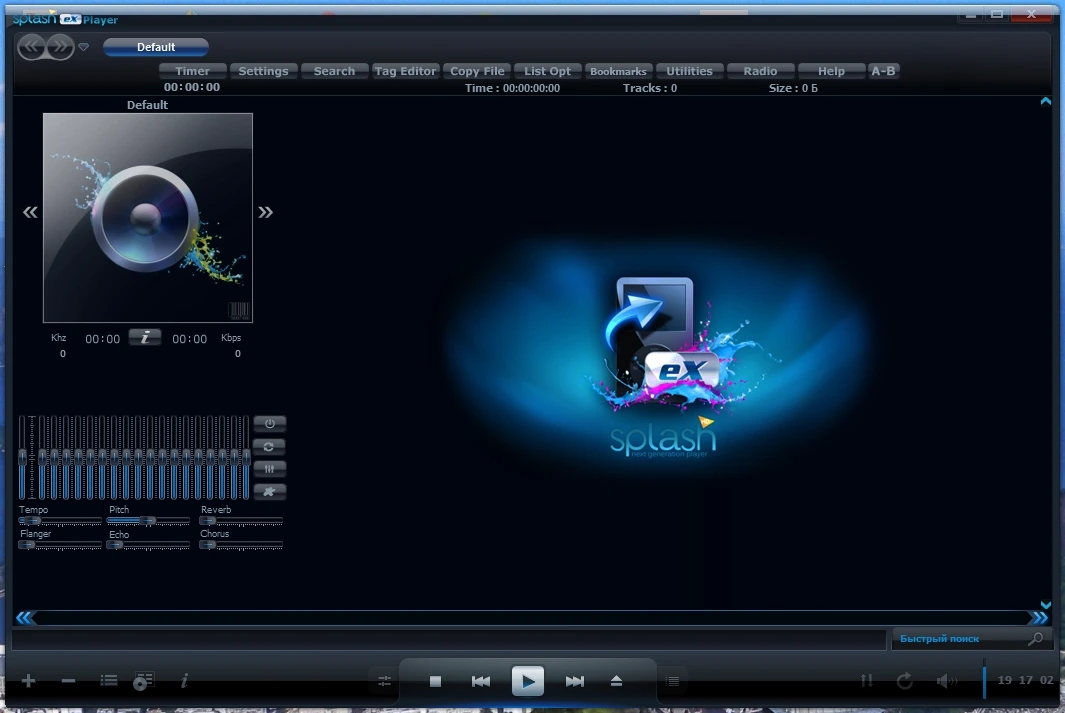The width and height of the screenshot is (1065, 713).
Task: Open the List Opt menu
Action: 547,71
